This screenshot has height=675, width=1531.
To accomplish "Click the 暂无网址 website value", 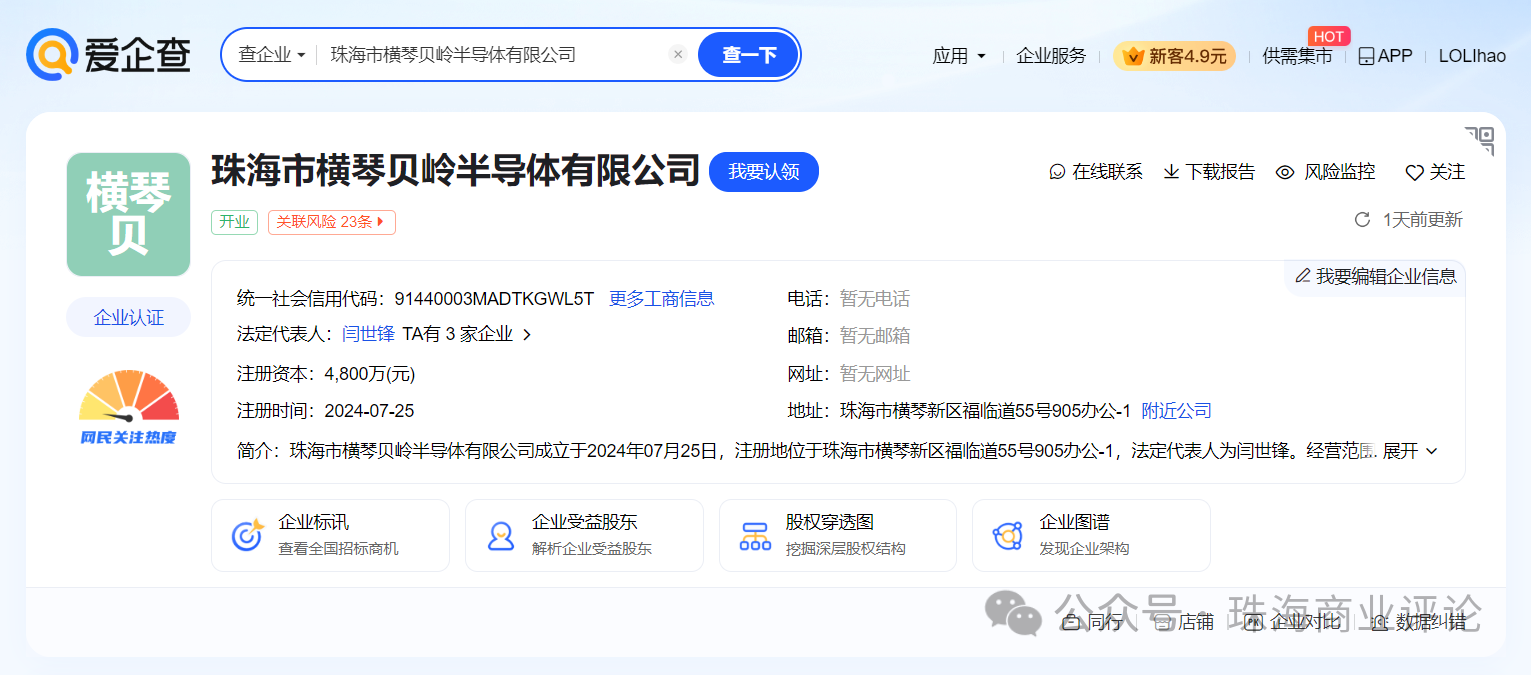I will [x=875, y=374].
